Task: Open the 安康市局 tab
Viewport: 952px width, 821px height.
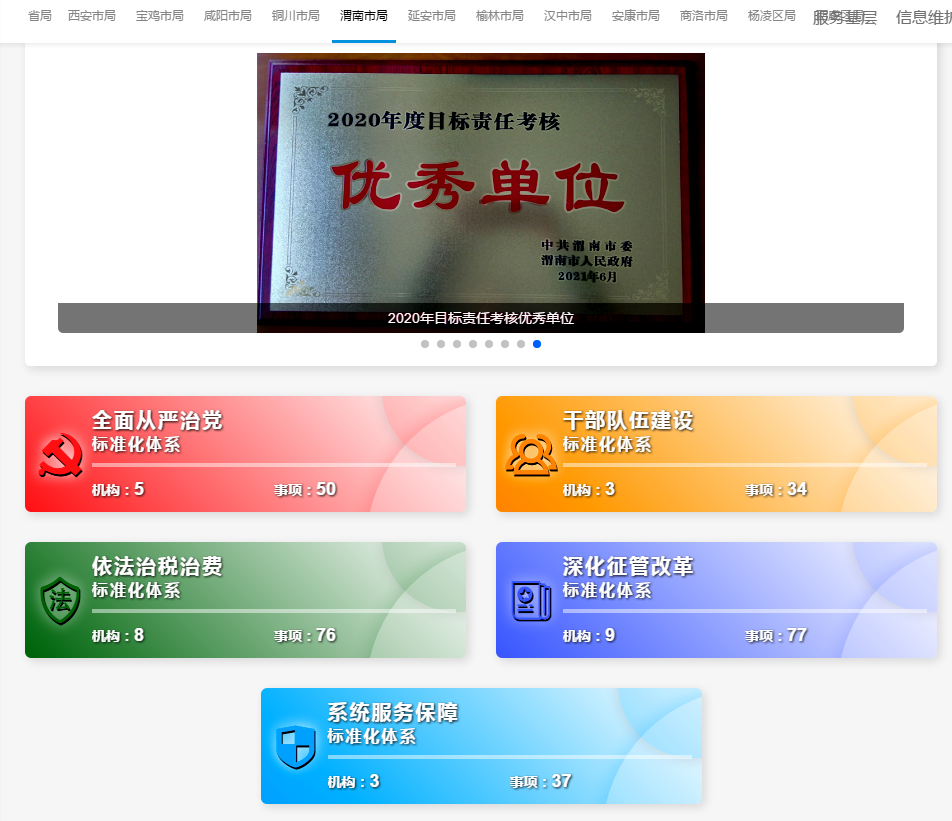Action: coord(636,16)
